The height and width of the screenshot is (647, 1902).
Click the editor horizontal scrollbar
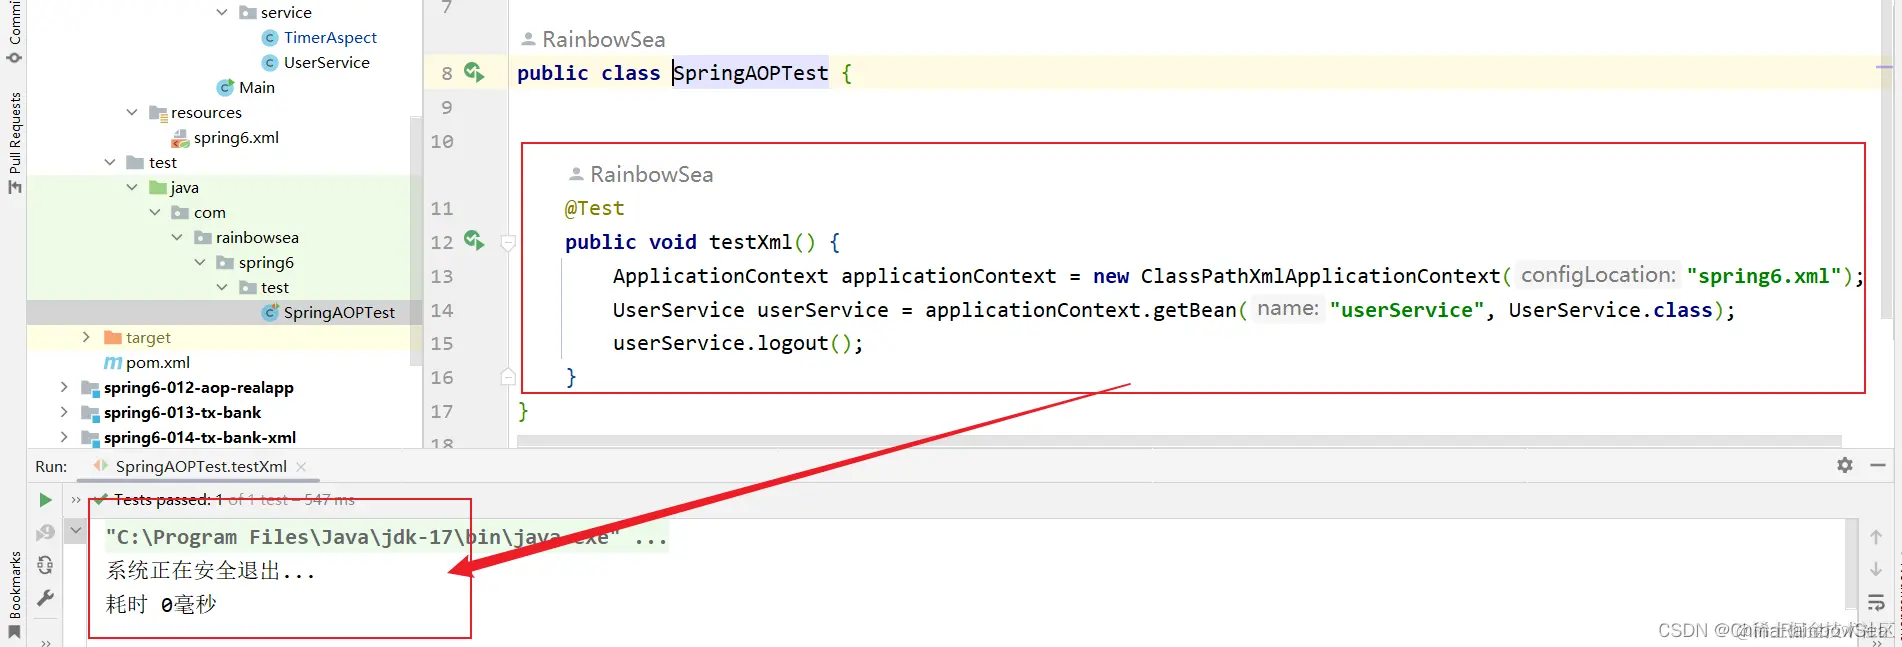pyautogui.click(x=1179, y=441)
